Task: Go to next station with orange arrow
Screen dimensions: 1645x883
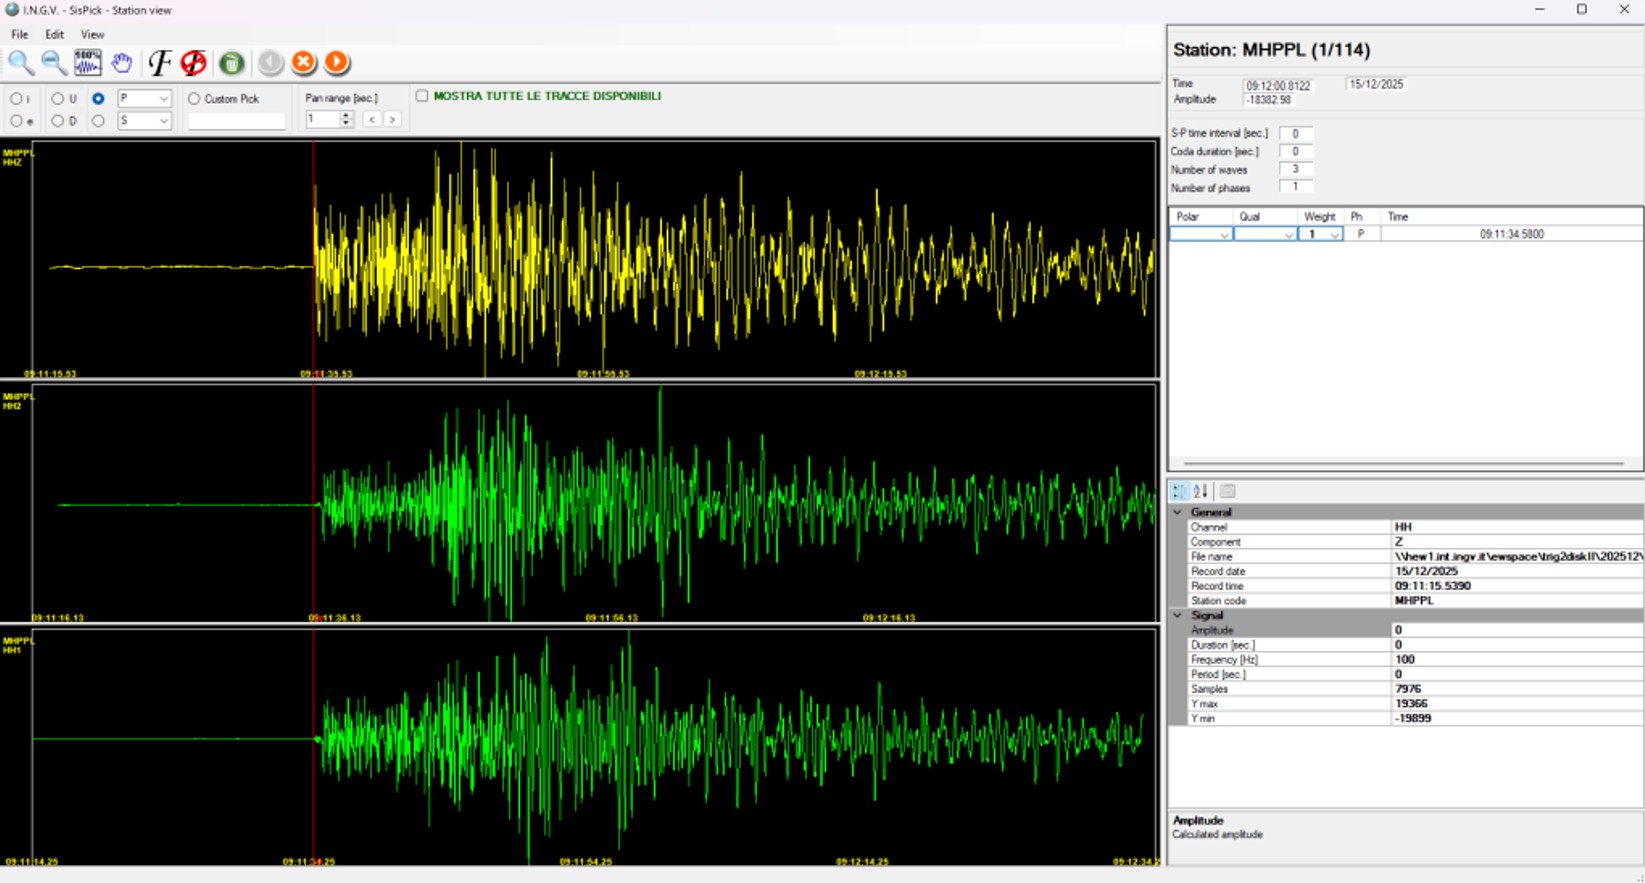Action: (337, 63)
